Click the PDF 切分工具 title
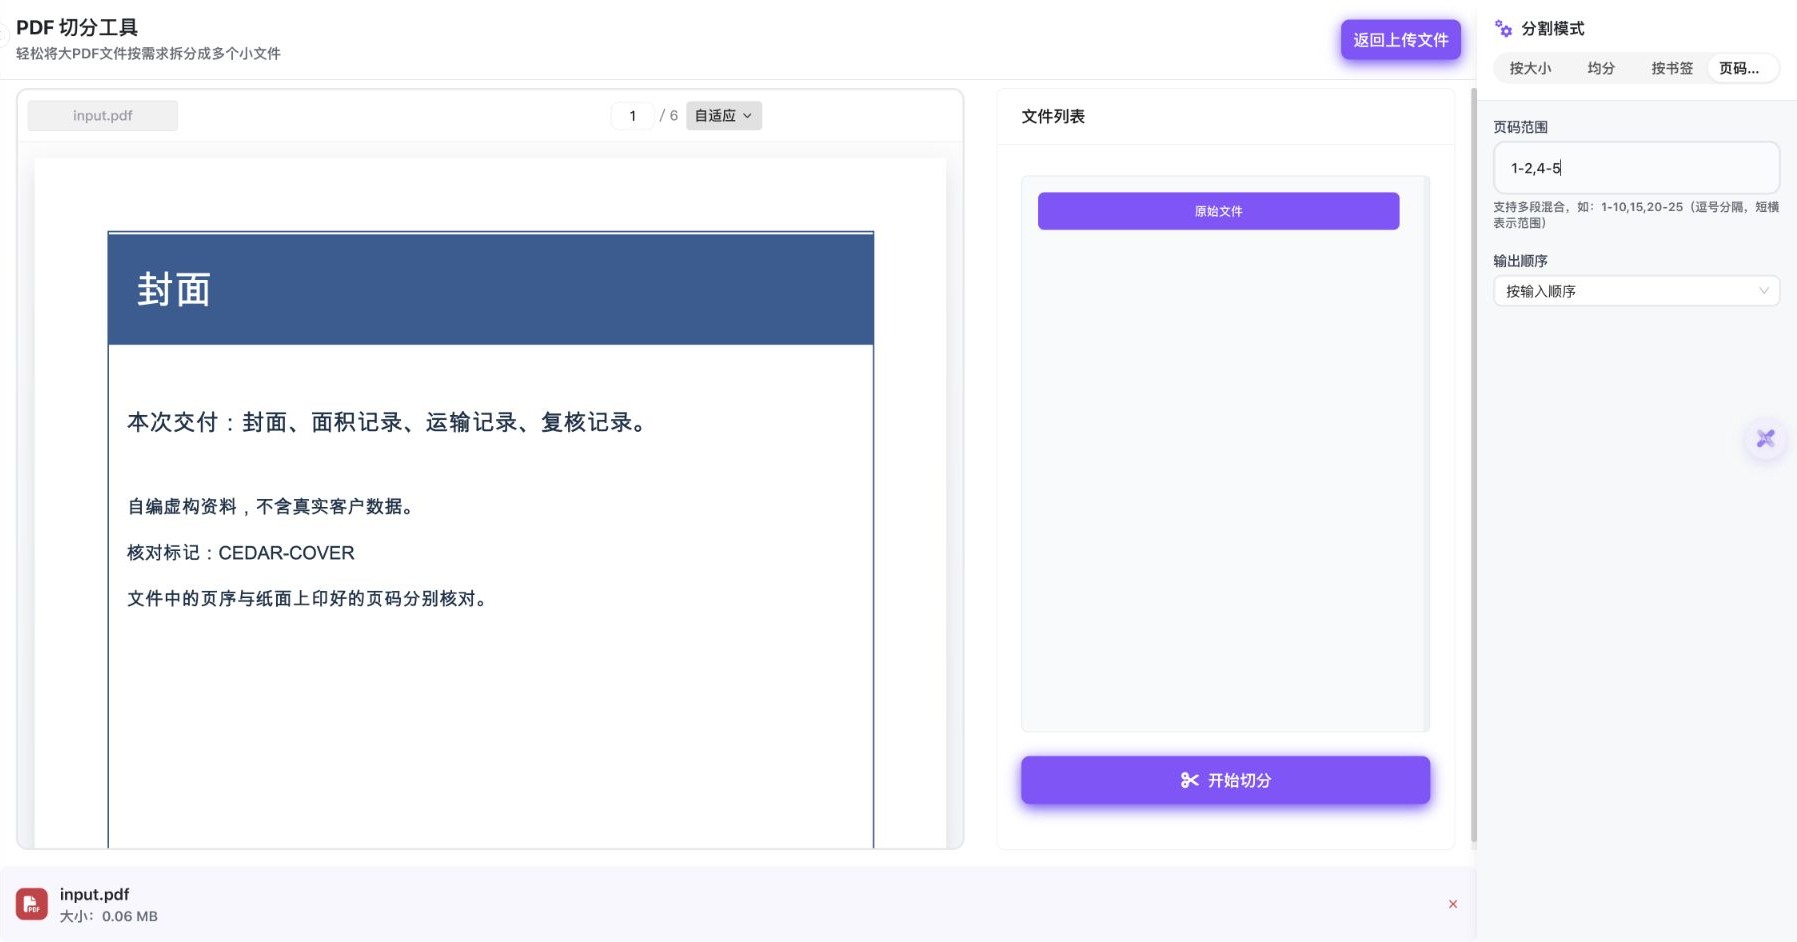Image resolution: width=1797 pixels, height=942 pixels. coord(77,28)
